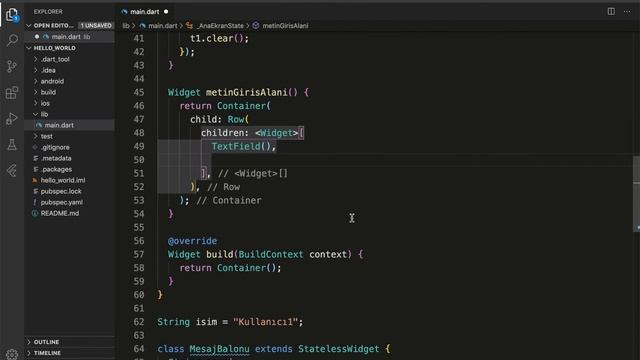Click _AnaEkranState in the breadcrumb

point(220,26)
